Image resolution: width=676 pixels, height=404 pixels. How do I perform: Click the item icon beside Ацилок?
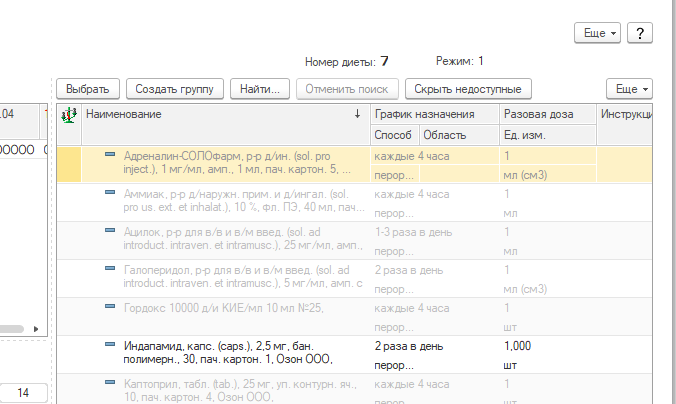pos(111,231)
